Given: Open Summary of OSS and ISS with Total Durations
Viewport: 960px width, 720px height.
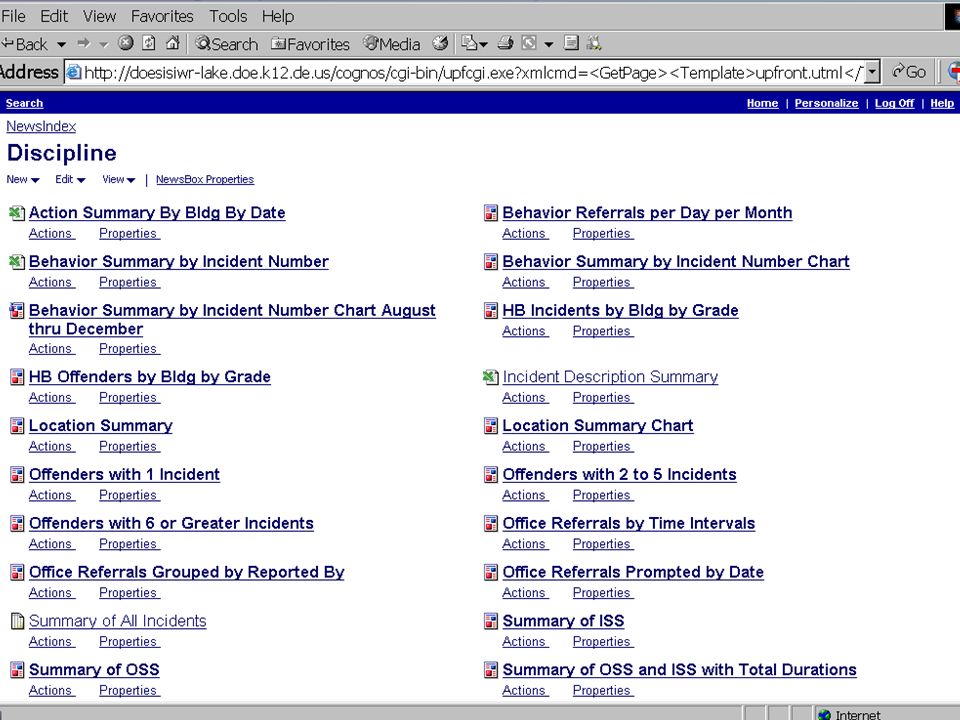Looking at the screenshot, I should coord(679,670).
